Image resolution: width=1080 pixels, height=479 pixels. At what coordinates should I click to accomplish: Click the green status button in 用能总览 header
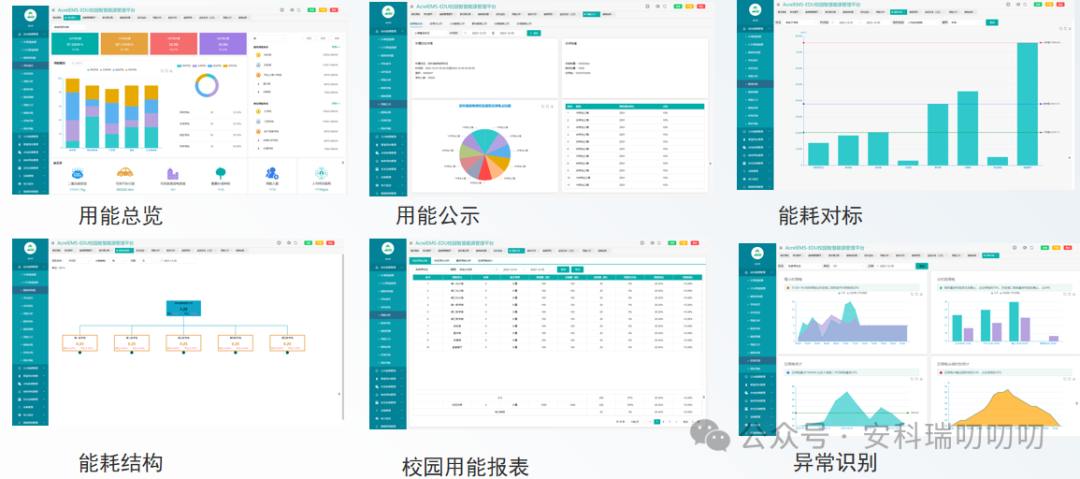tap(312, 10)
